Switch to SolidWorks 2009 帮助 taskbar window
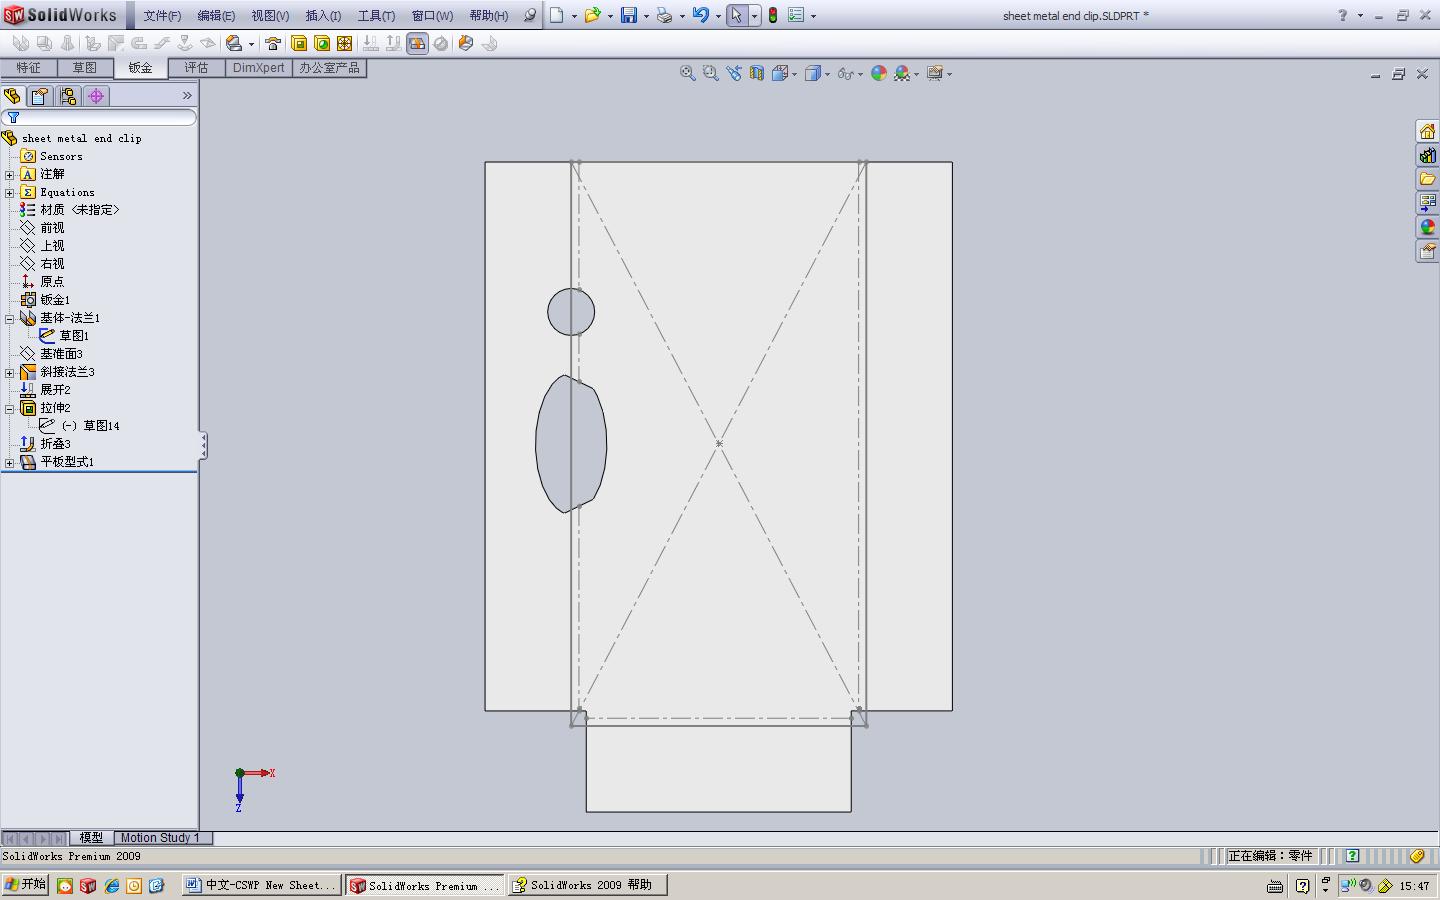1440x900 pixels. point(586,885)
